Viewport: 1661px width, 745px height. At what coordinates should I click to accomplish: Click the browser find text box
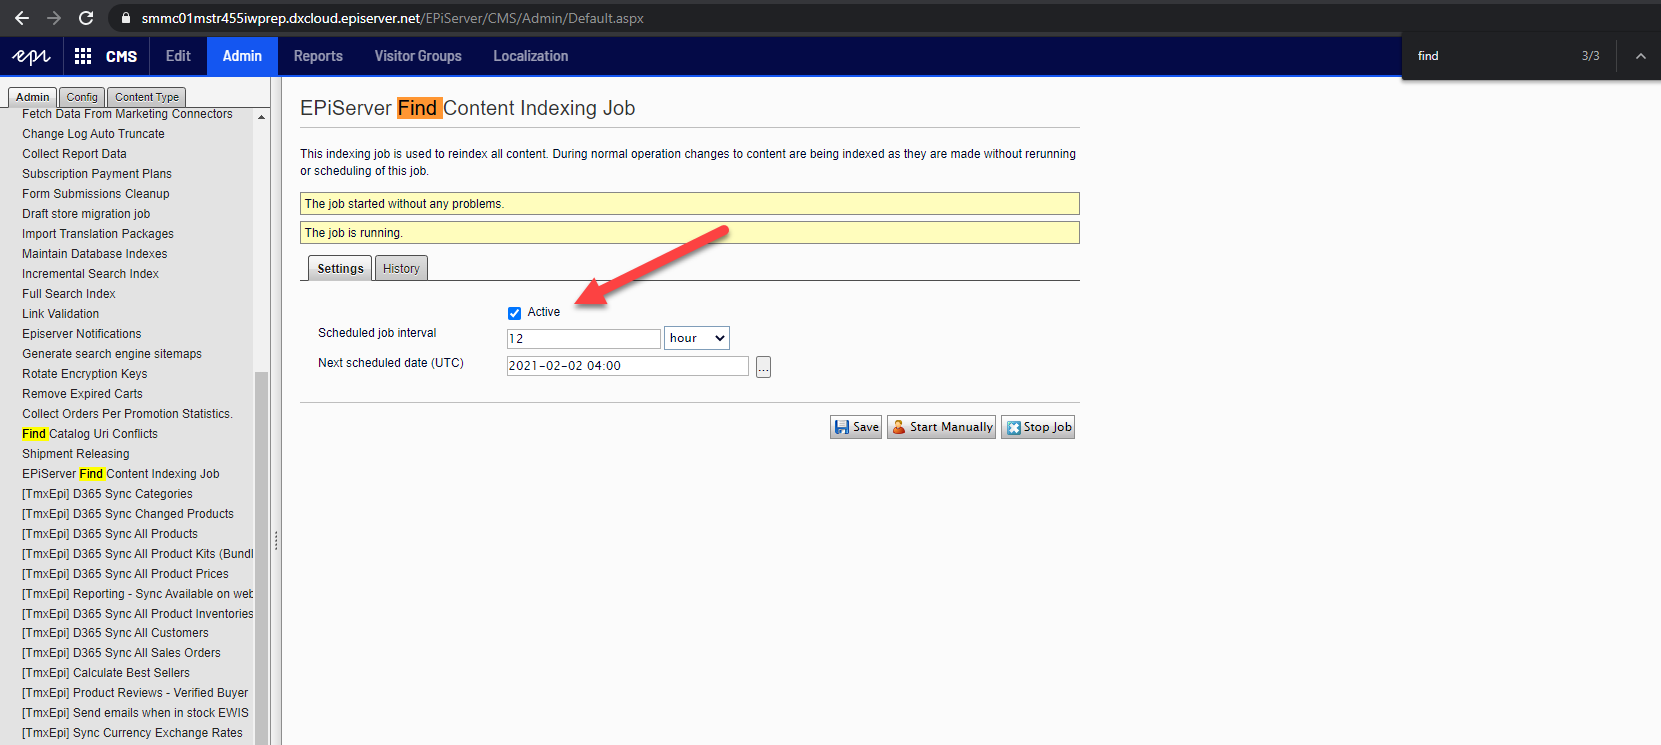point(1490,56)
